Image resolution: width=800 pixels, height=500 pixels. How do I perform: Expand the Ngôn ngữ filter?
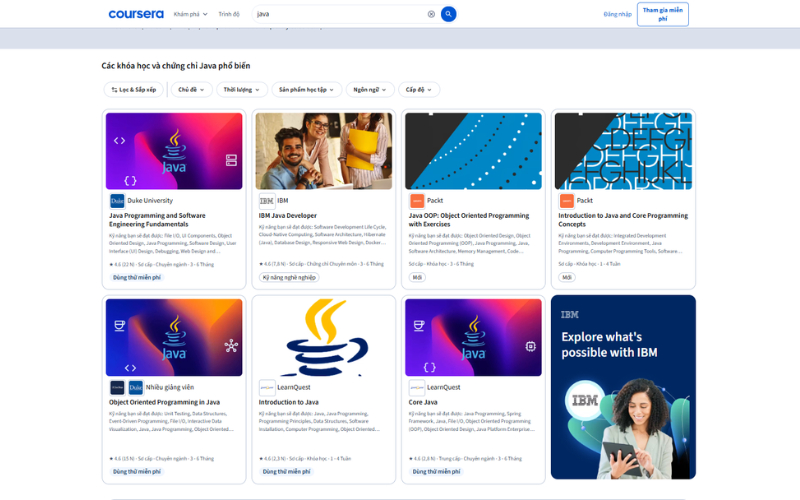(x=370, y=90)
